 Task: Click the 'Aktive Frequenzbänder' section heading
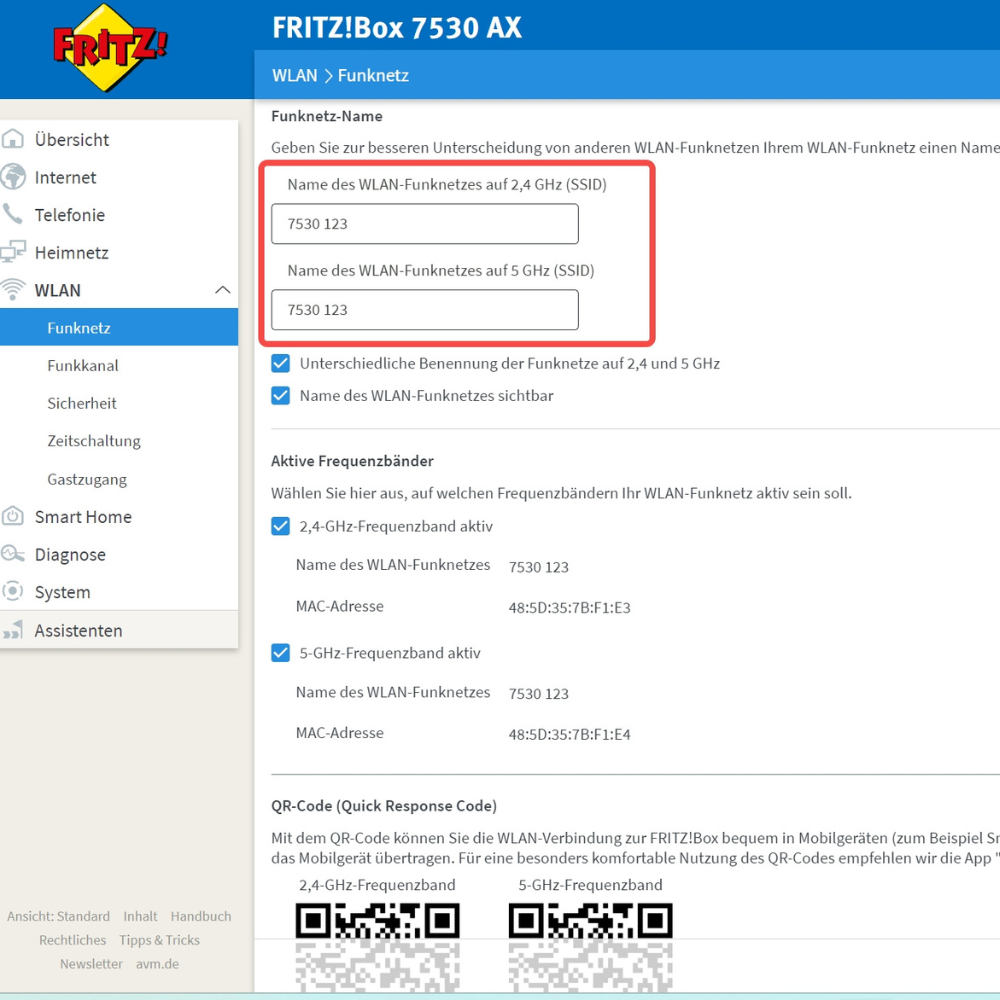[352, 460]
